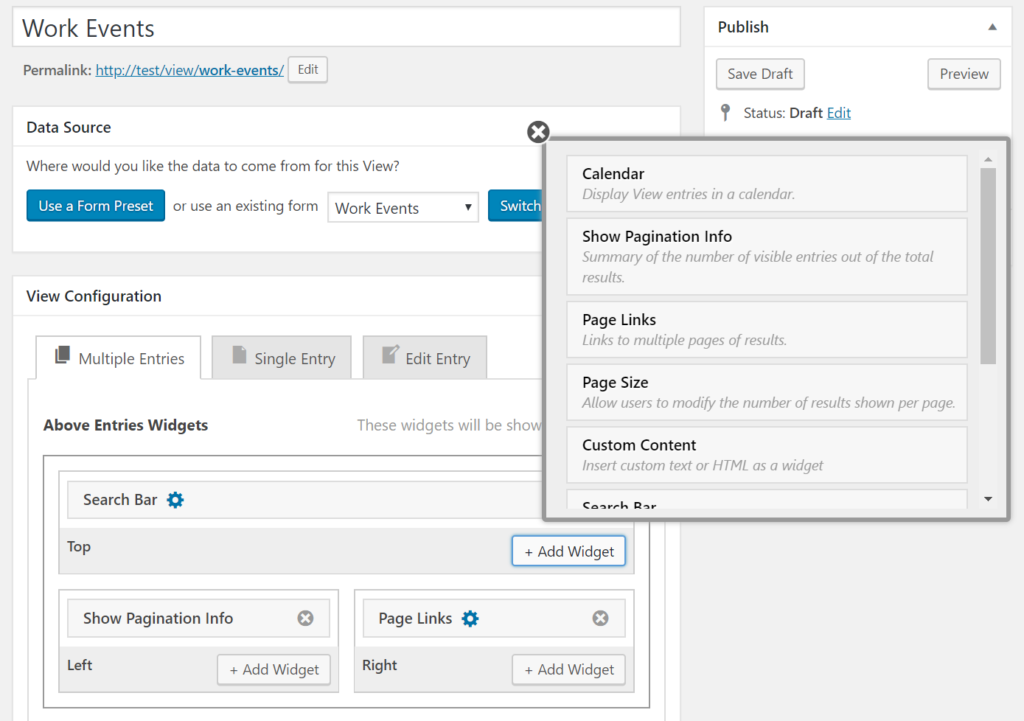Select the Calendar widget from the picker

[766, 182]
